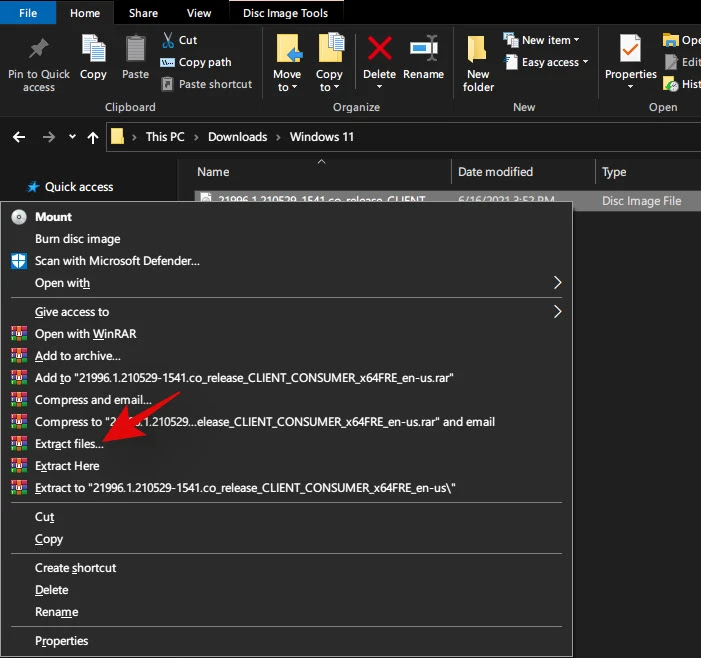The width and height of the screenshot is (701, 658).
Task: Choose Burn disc image
Action: [286, 239]
